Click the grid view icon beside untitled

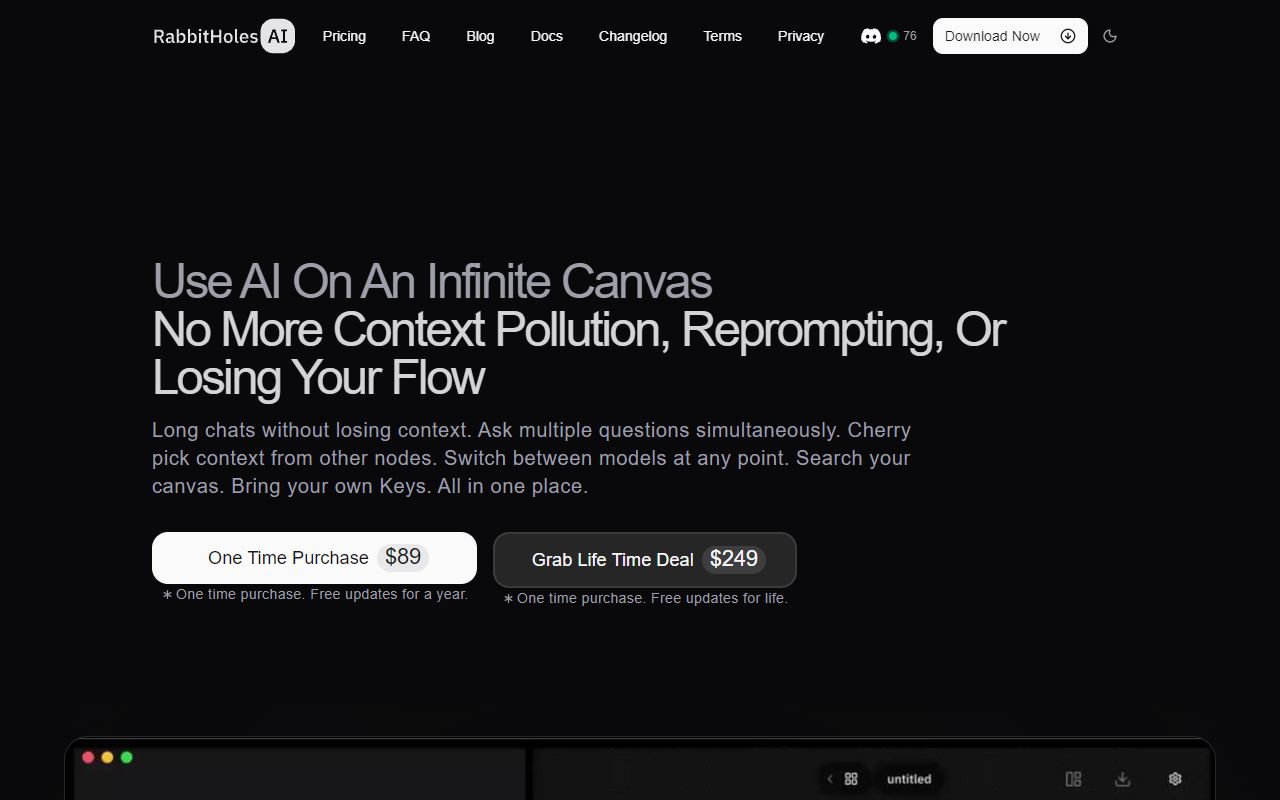(x=851, y=779)
